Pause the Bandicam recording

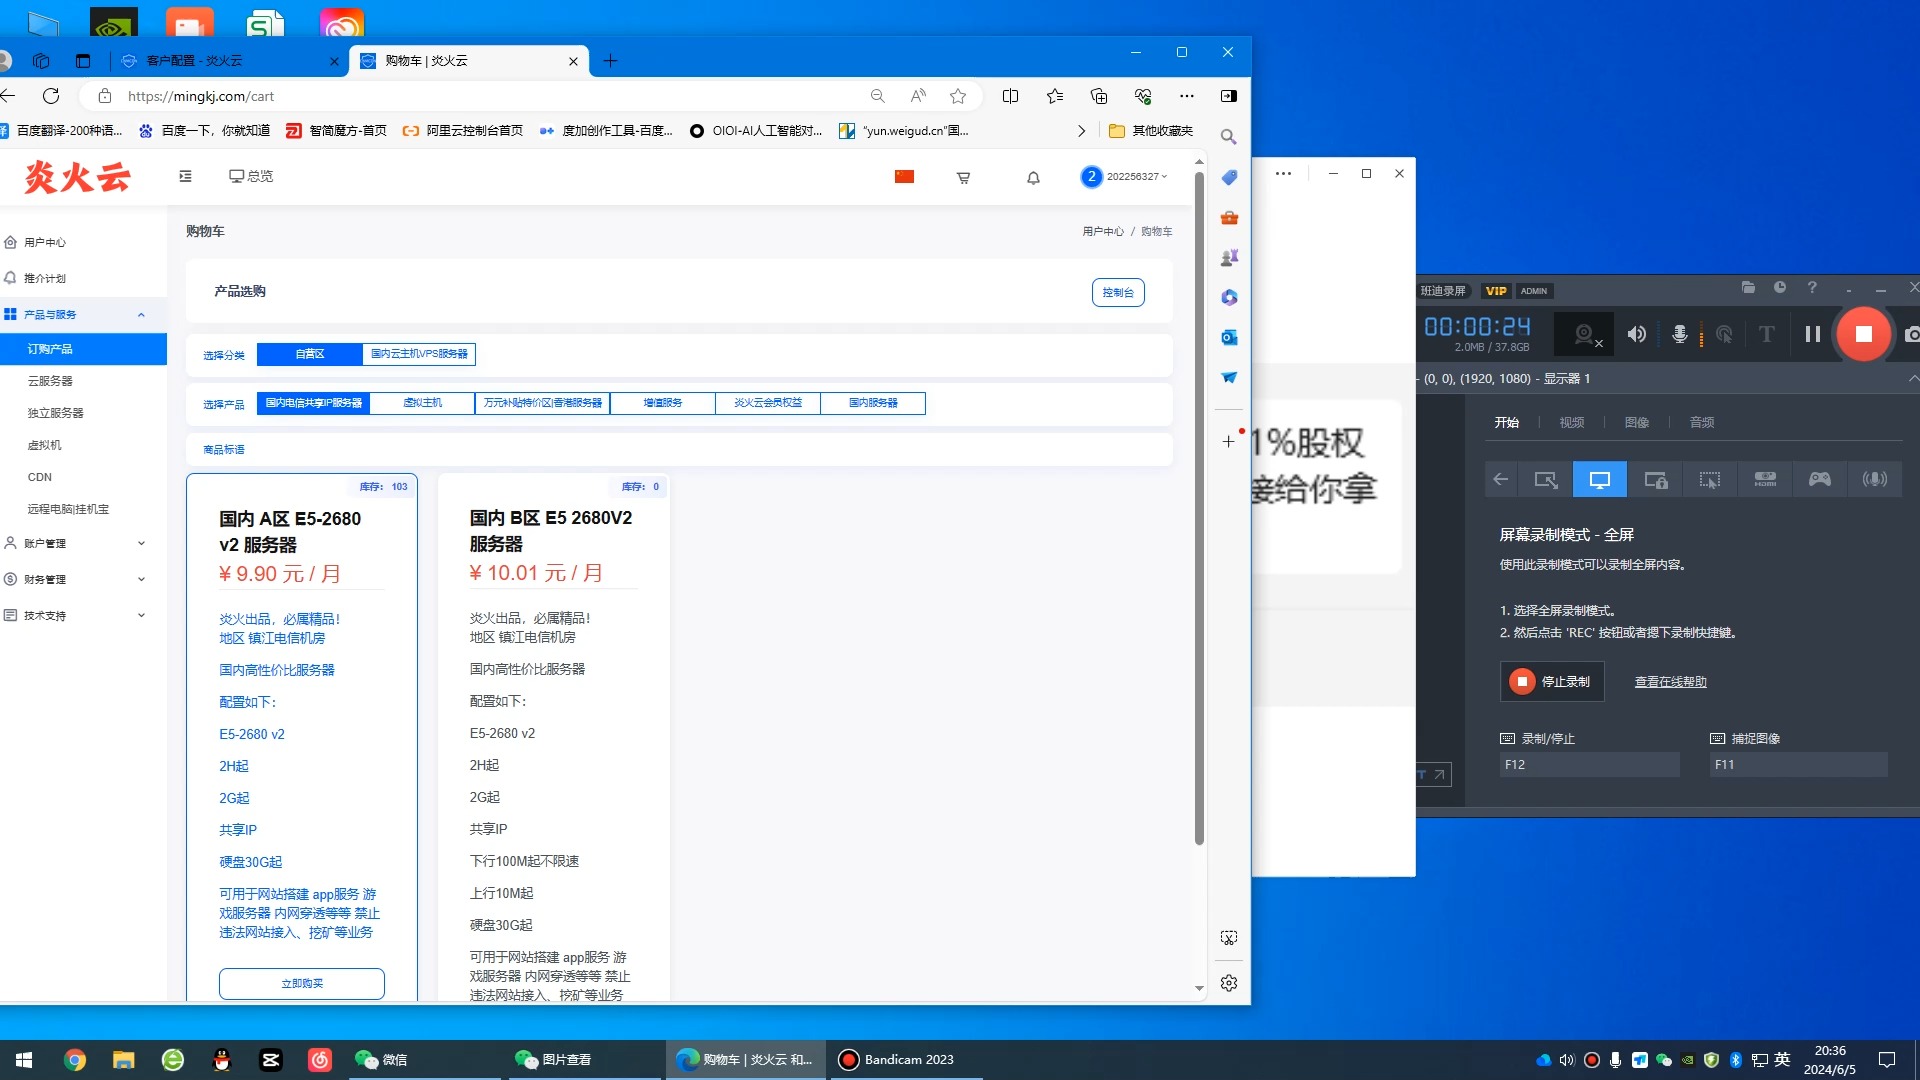pos(1812,334)
